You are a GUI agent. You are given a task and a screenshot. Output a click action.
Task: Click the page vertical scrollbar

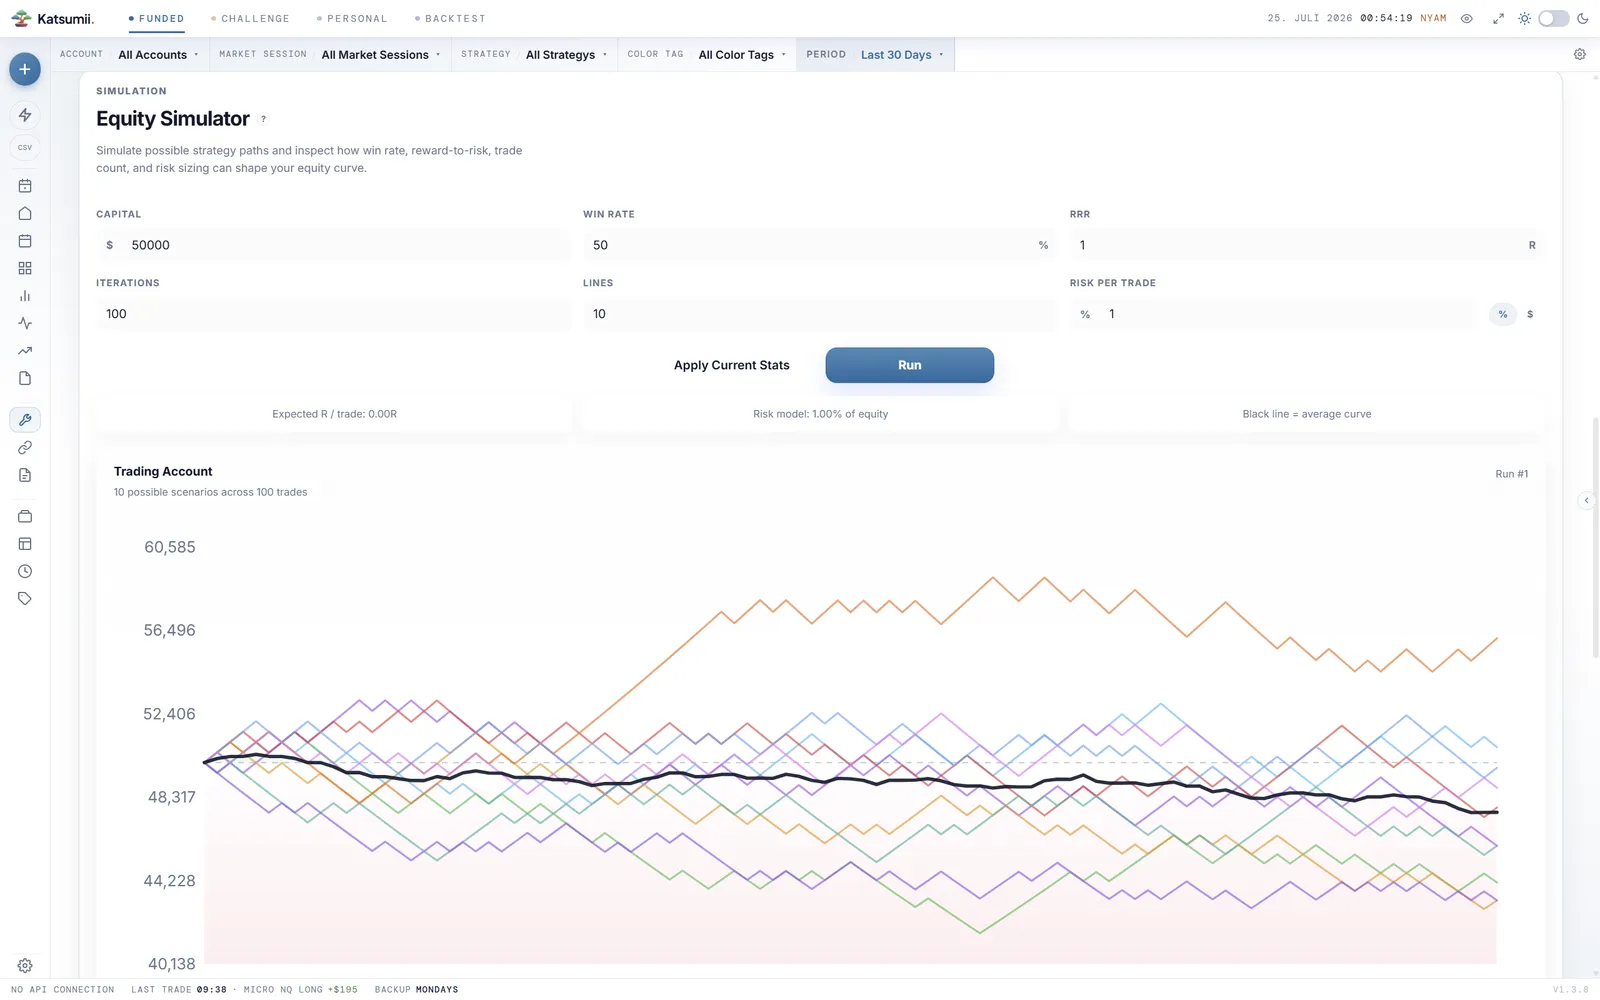tap(1595, 537)
